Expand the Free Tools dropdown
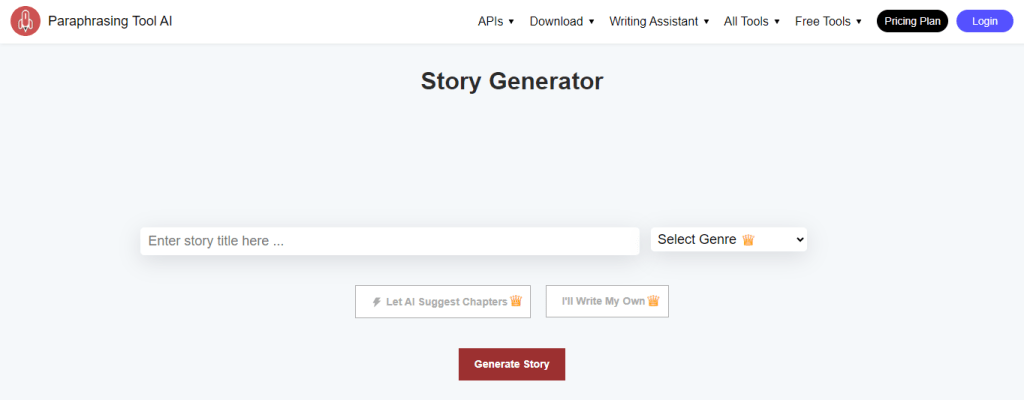This screenshot has width=1024, height=400. (828, 21)
